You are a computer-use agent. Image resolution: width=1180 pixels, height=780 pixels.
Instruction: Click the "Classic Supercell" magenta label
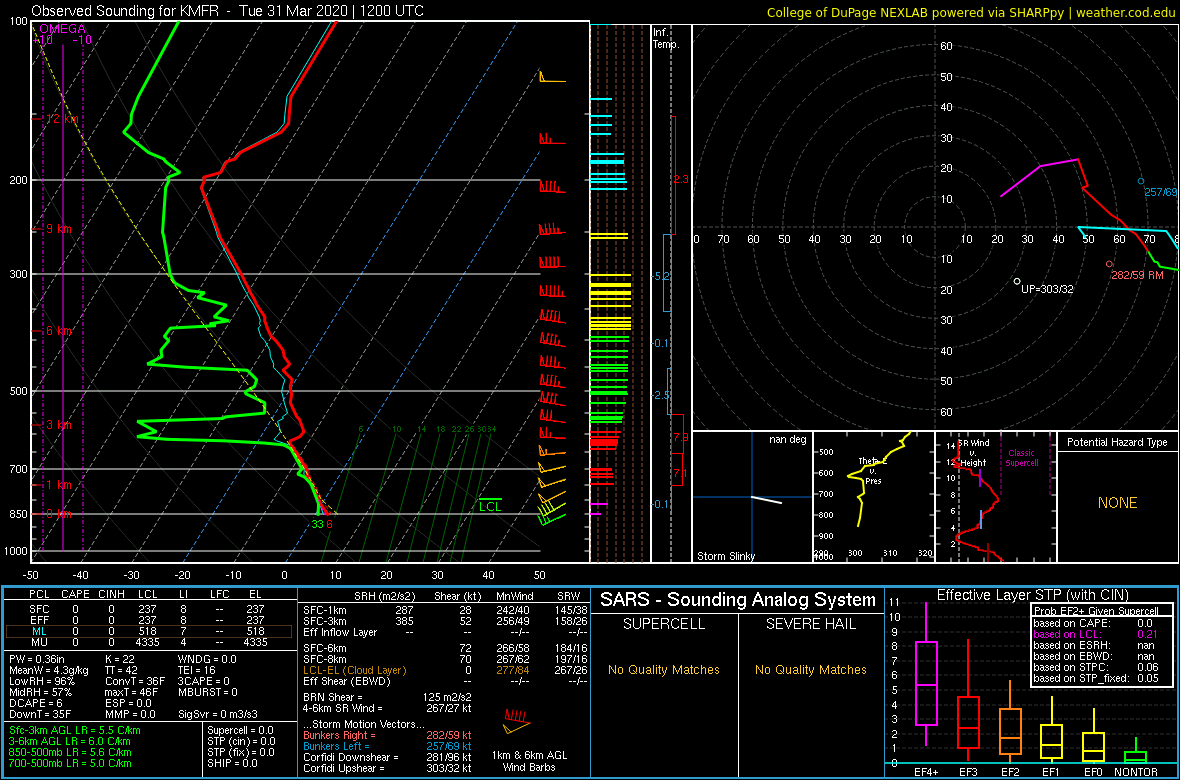pos(1024,459)
